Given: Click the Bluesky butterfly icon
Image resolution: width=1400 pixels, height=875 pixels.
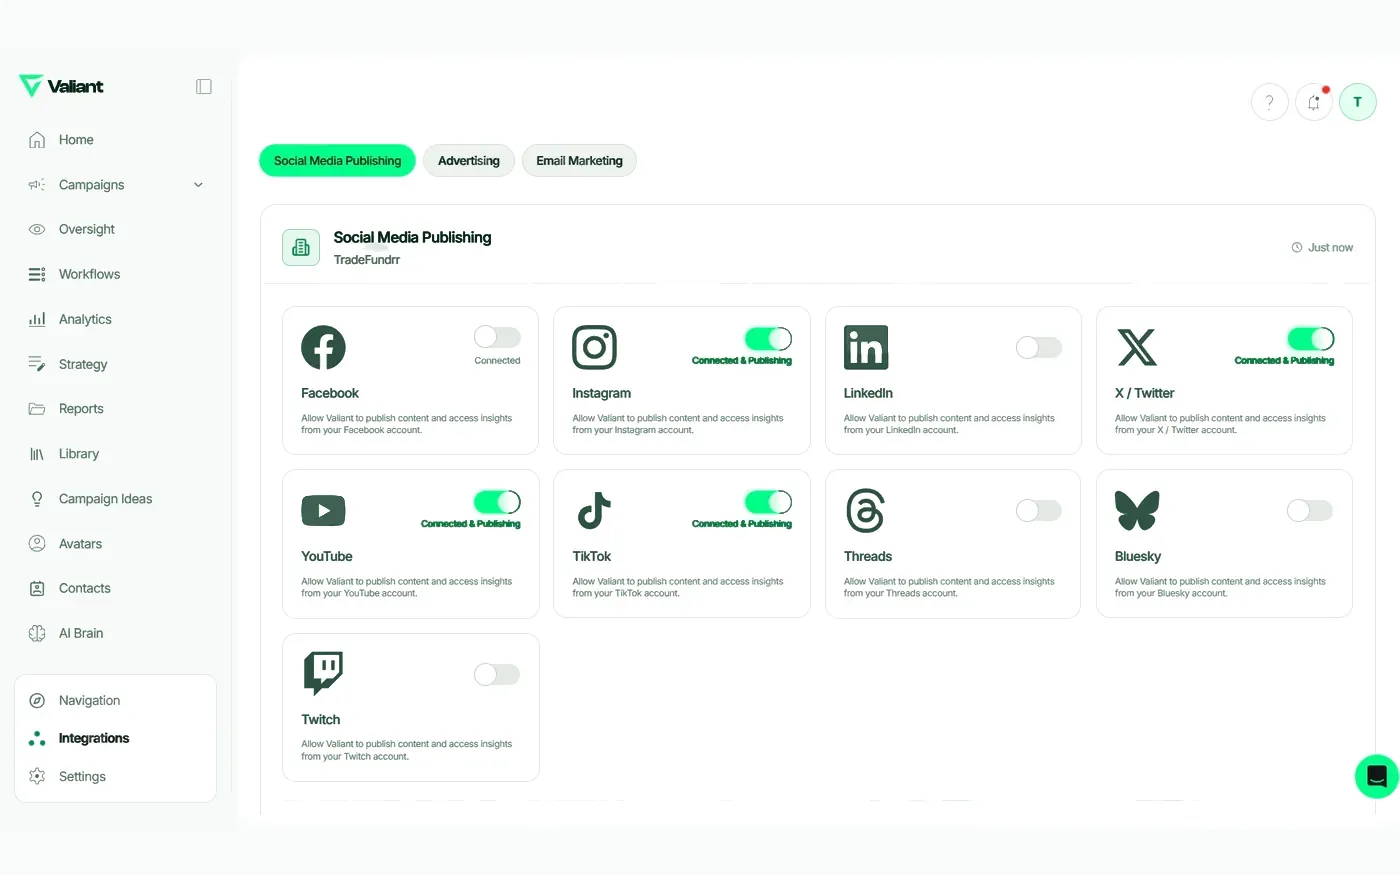Looking at the screenshot, I should pos(1137,510).
